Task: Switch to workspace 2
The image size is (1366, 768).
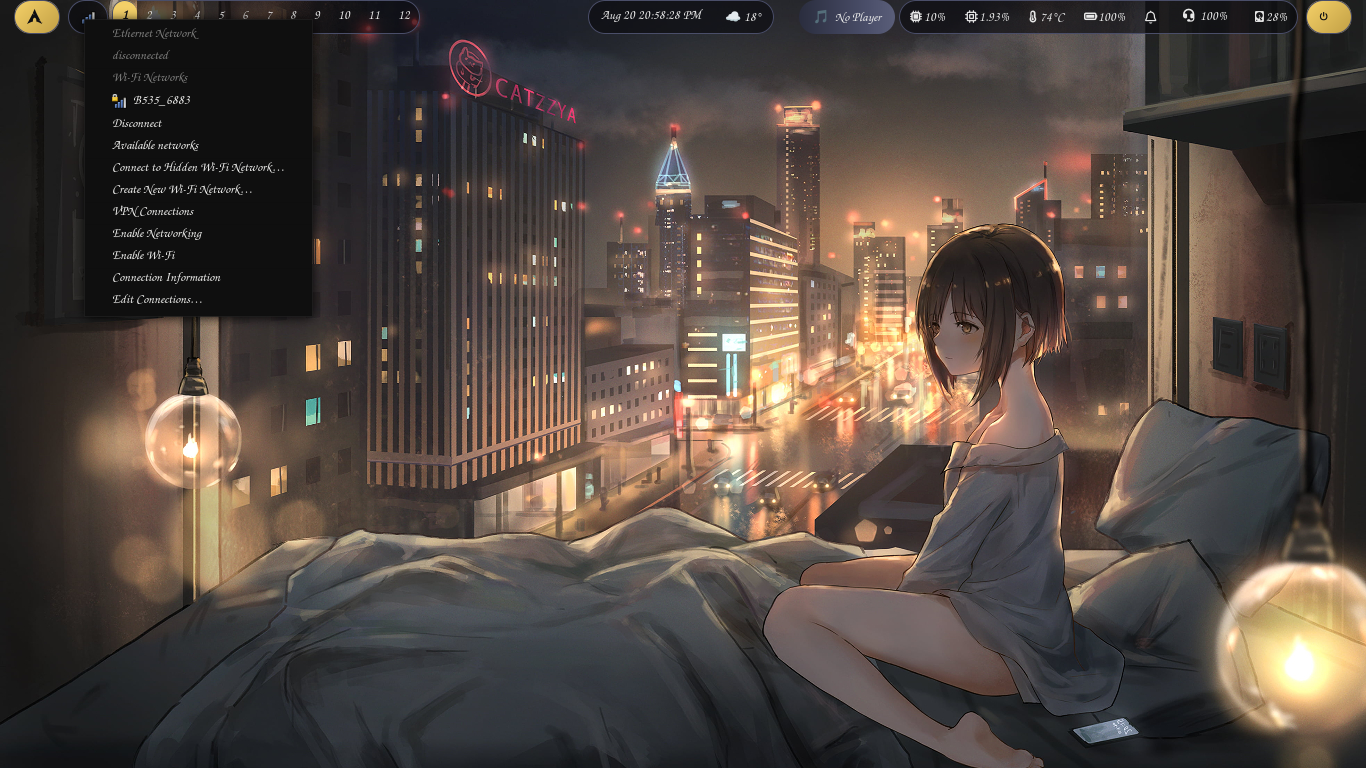Action: pos(150,16)
